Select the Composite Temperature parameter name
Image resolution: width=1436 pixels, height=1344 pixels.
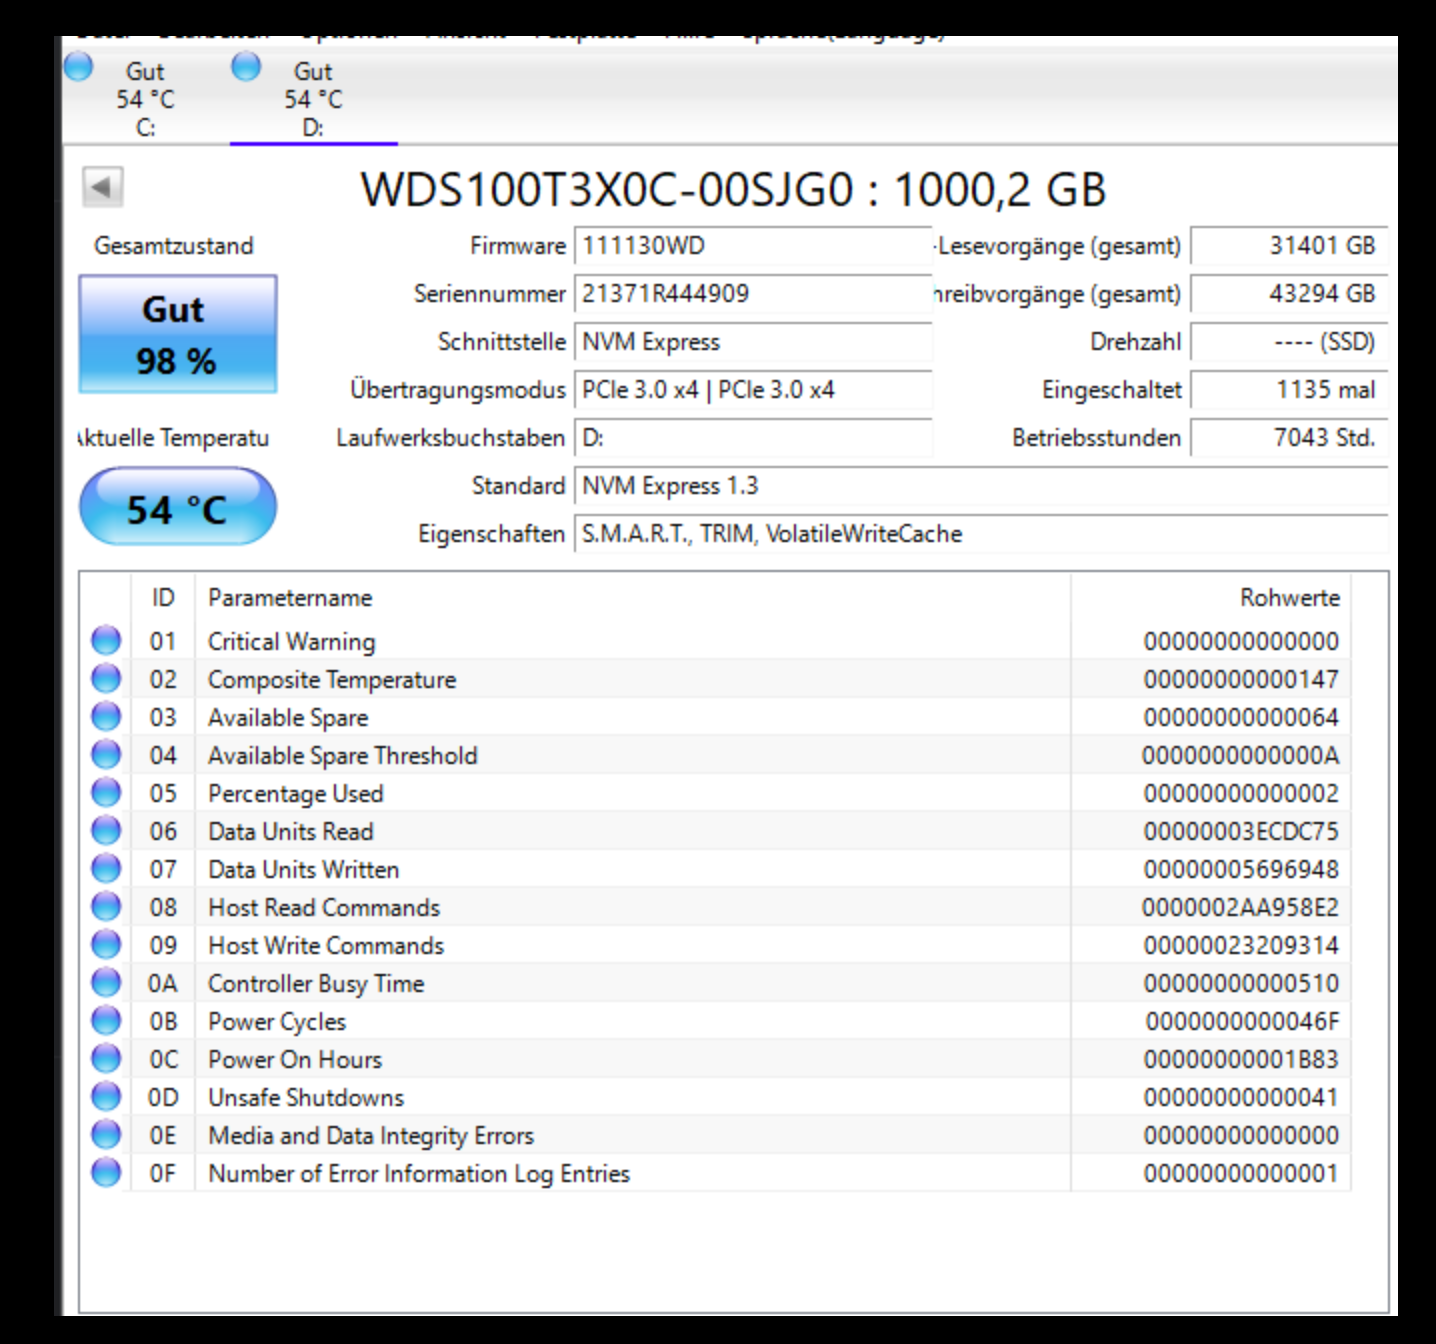pyautogui.click(x=332, y=680)
